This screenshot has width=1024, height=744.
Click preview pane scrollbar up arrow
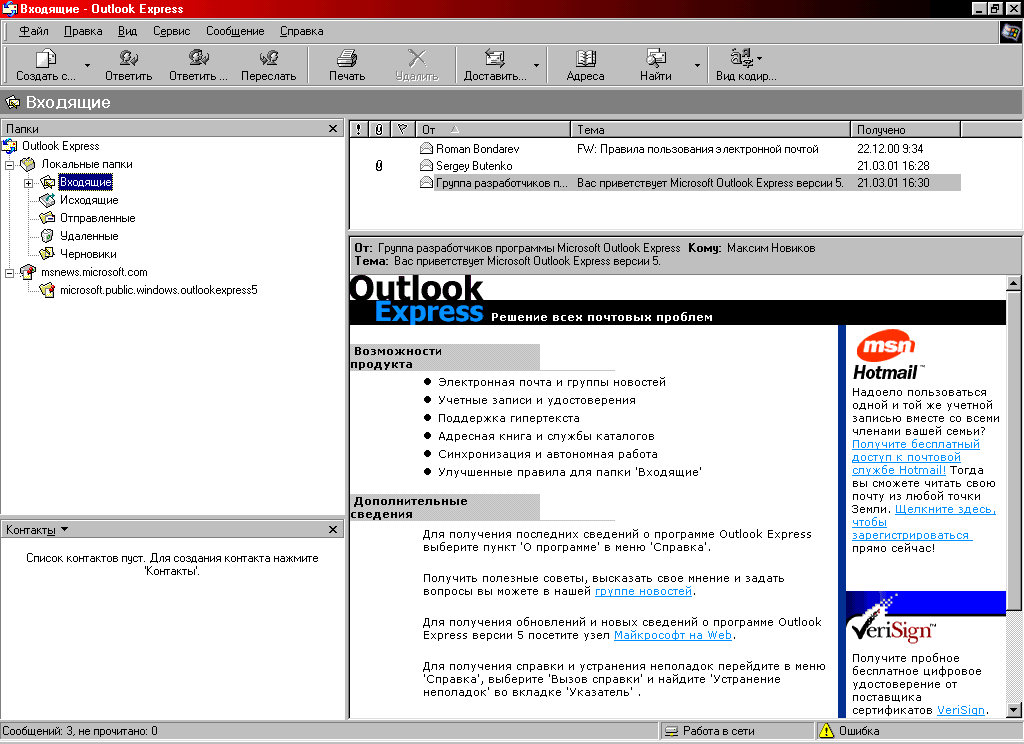tap(1014, 283)
